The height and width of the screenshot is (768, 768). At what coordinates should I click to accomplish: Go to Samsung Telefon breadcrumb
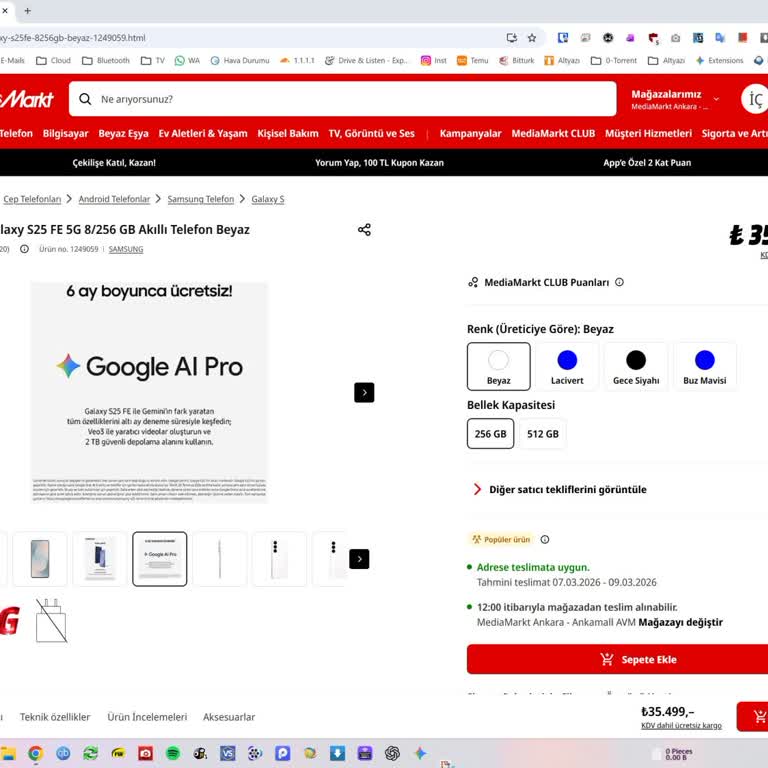tap(201, 199)
